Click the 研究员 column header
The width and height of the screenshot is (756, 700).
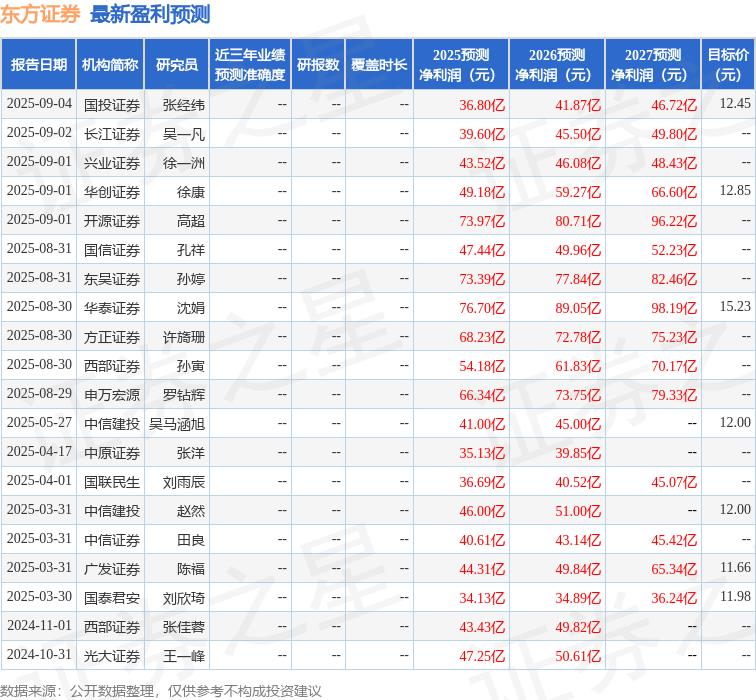(x=177, y=65)
